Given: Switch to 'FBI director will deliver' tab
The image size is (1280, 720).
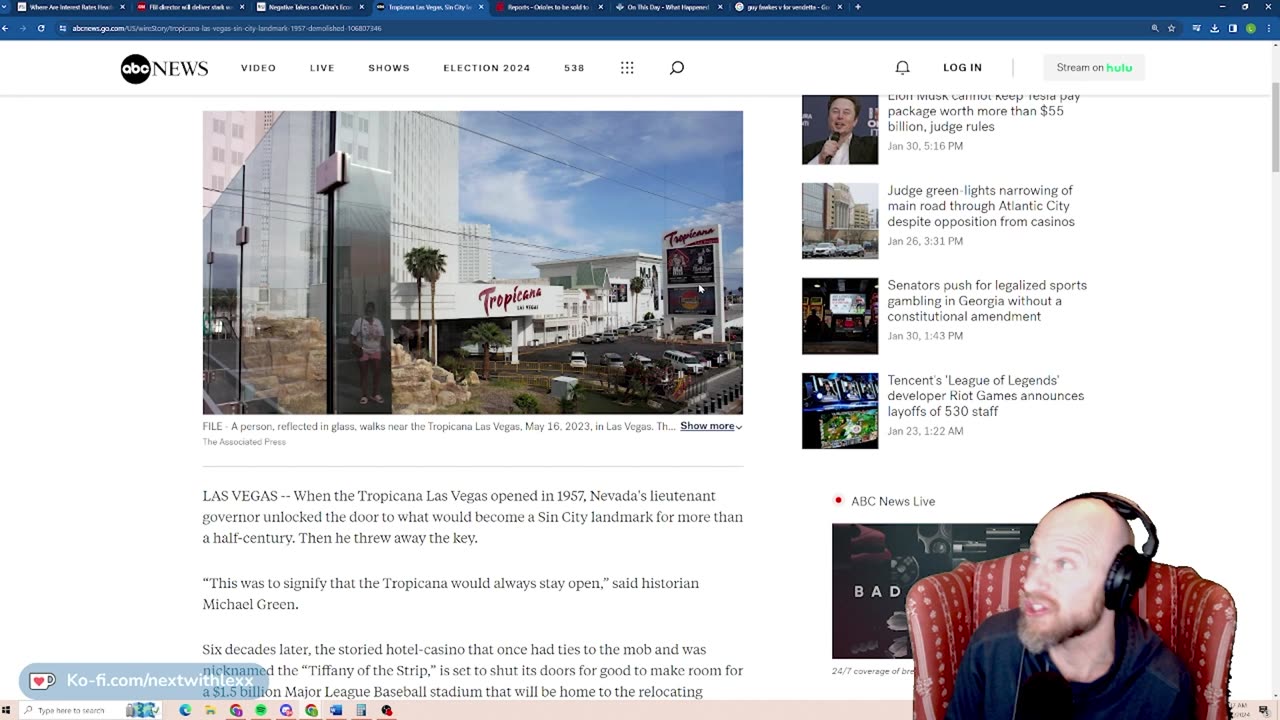Looking at the screenshot, I should point(189,7).
